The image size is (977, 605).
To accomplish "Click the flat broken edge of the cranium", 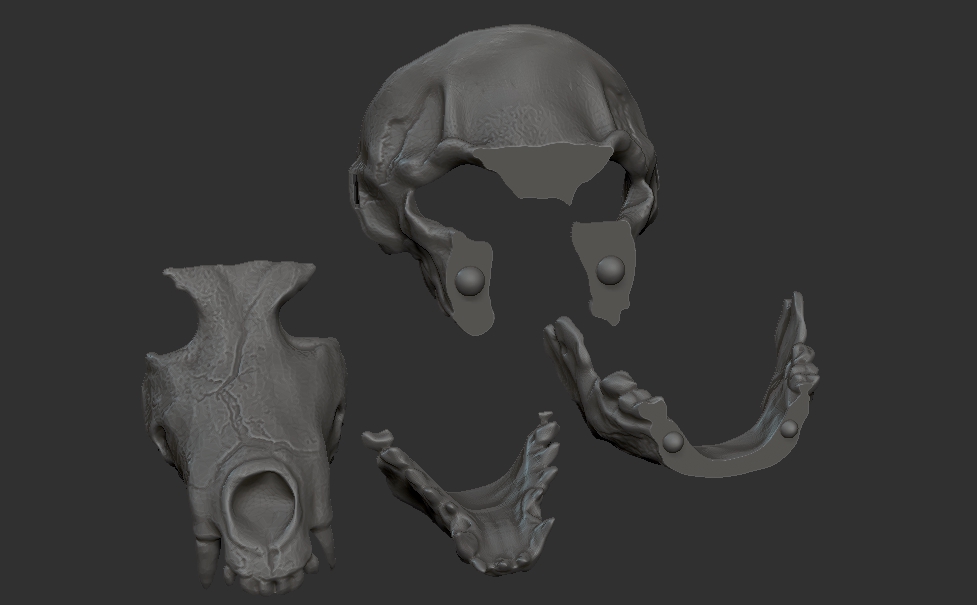I will point(540,175).
